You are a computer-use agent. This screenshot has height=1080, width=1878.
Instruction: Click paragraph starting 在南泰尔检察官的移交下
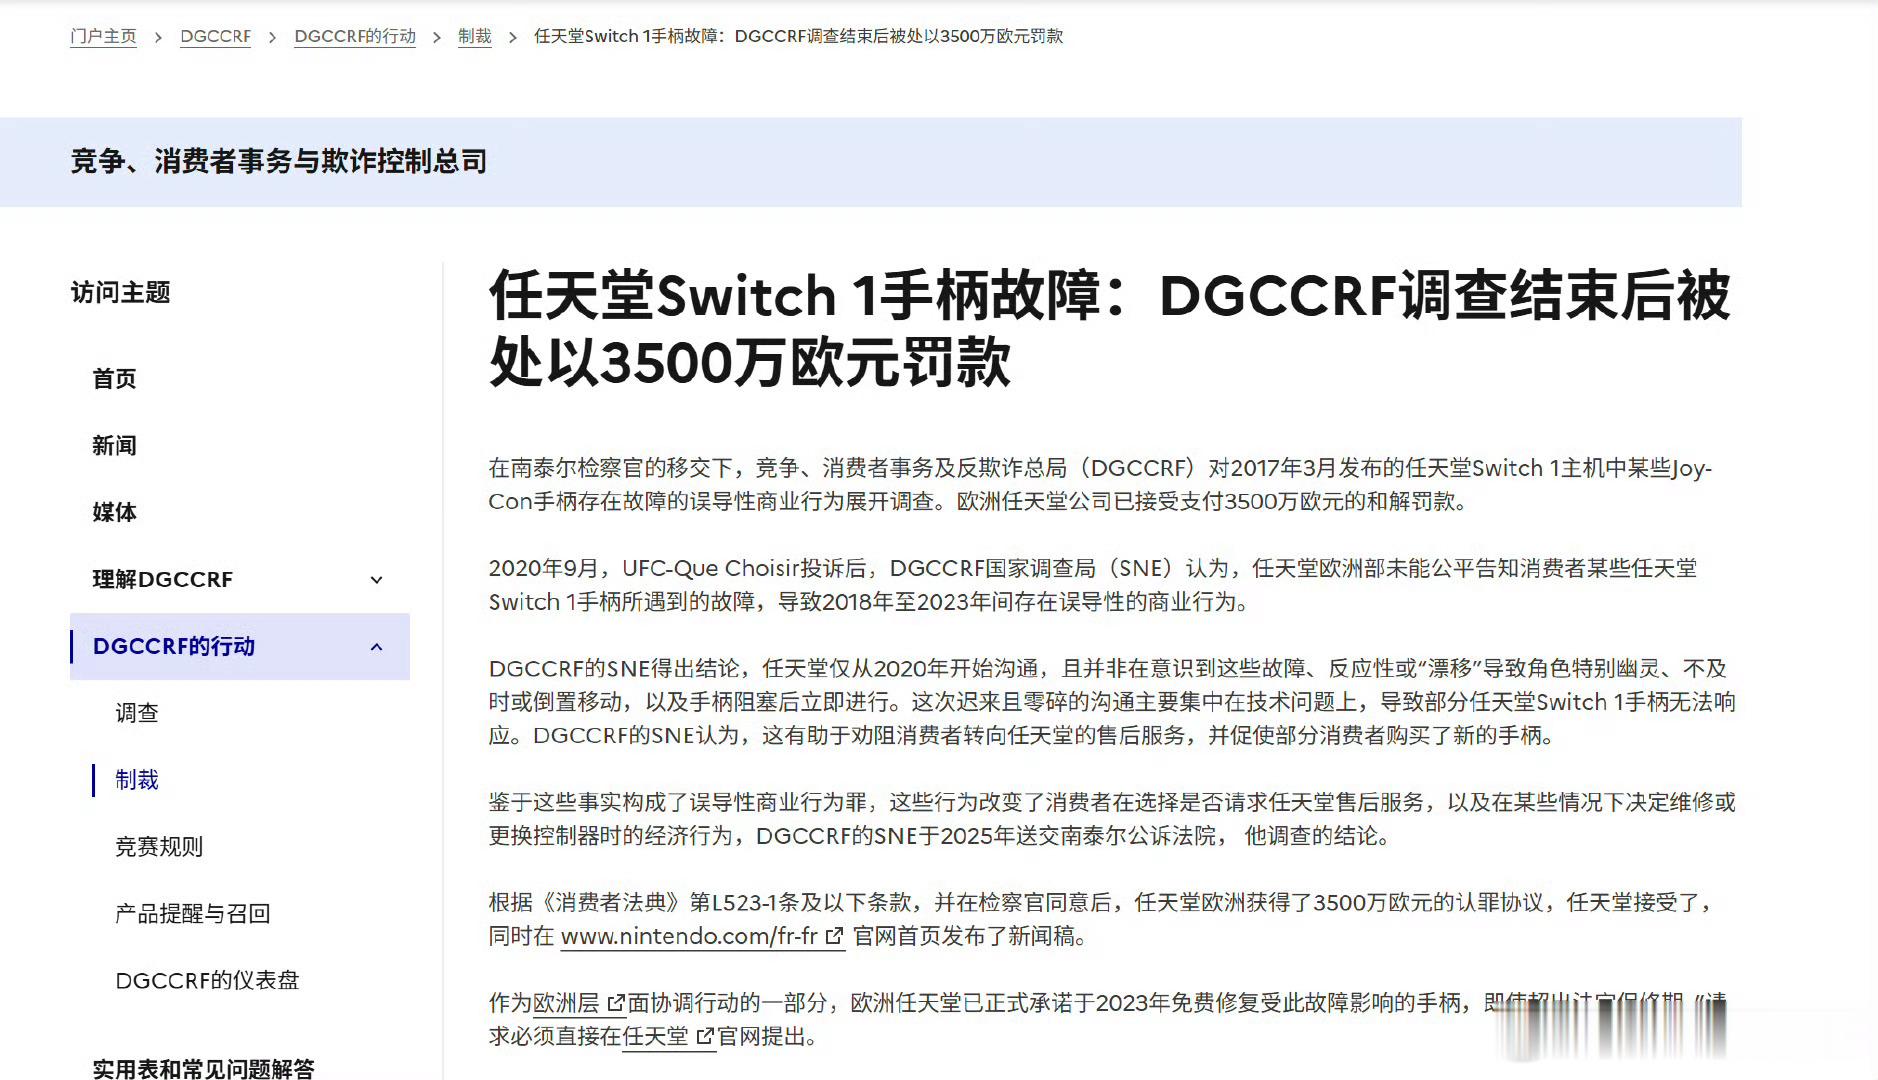(1100, 485)
